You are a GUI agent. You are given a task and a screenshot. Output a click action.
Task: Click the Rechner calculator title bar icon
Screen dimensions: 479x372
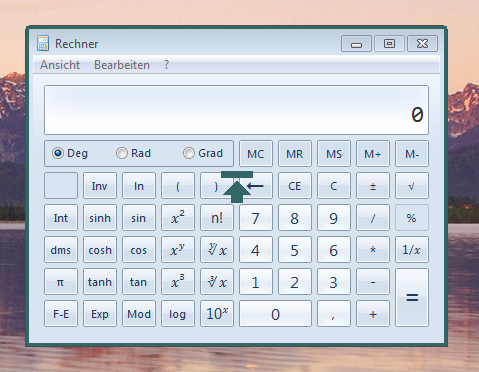tap(43, 43)
